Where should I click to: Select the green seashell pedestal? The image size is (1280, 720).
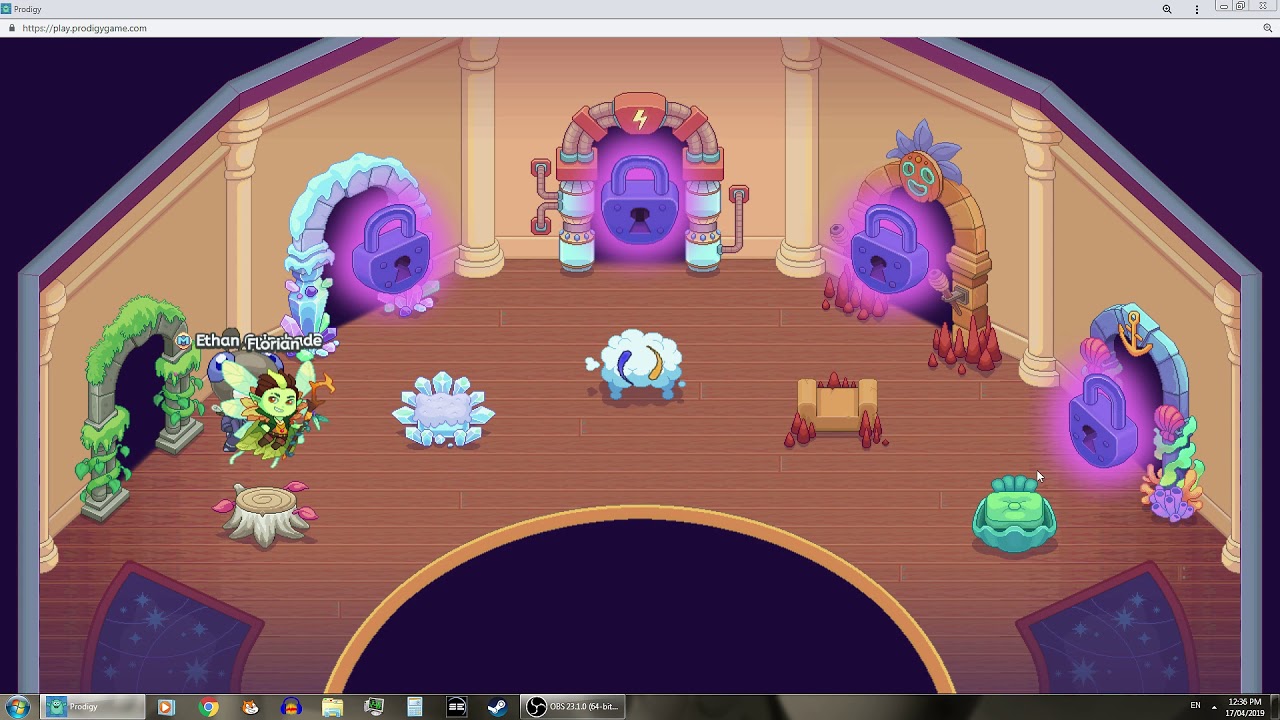(1014, 515)
